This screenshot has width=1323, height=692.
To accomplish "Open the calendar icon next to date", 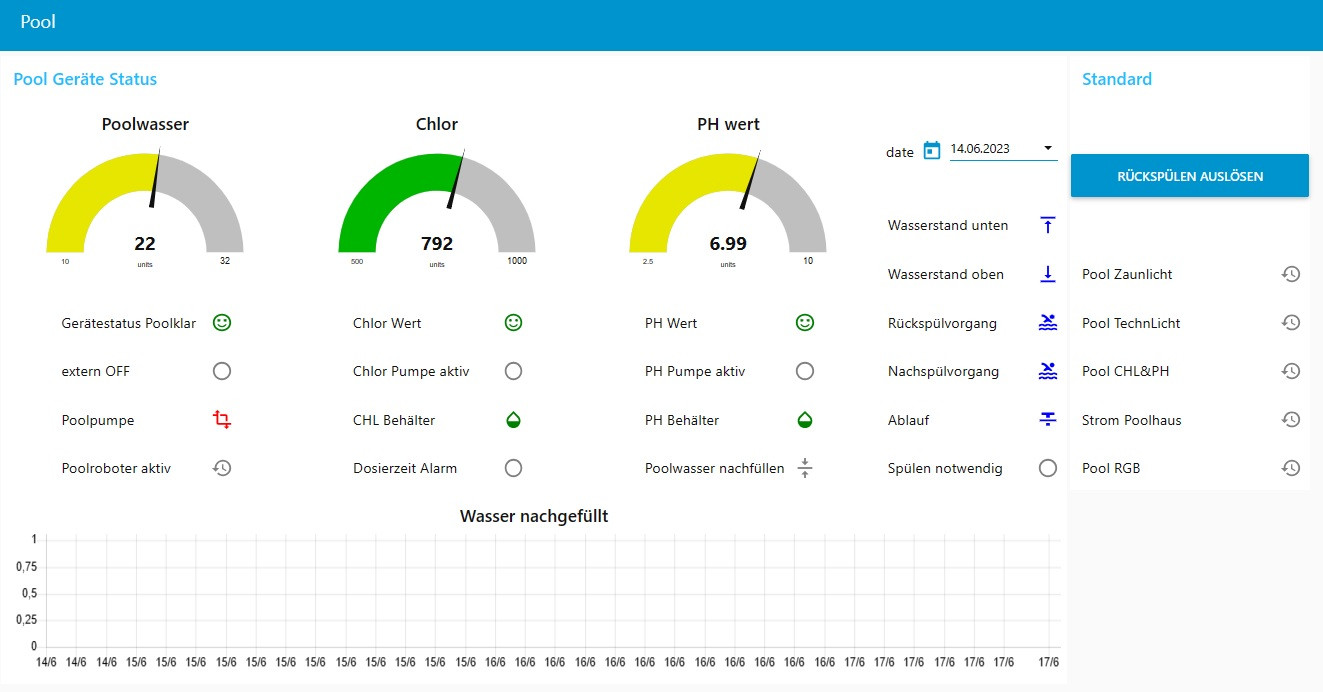I will (x=932, y=150).
